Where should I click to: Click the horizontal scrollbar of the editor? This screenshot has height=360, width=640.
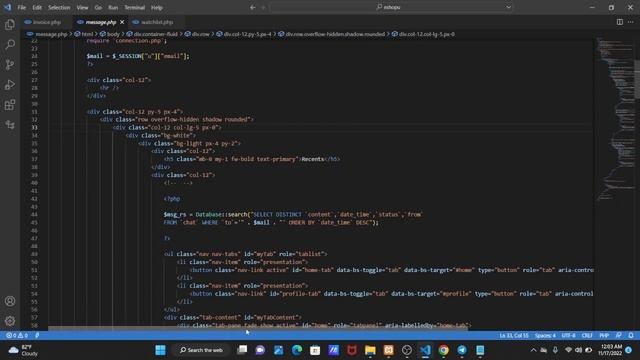pos(258,328)
